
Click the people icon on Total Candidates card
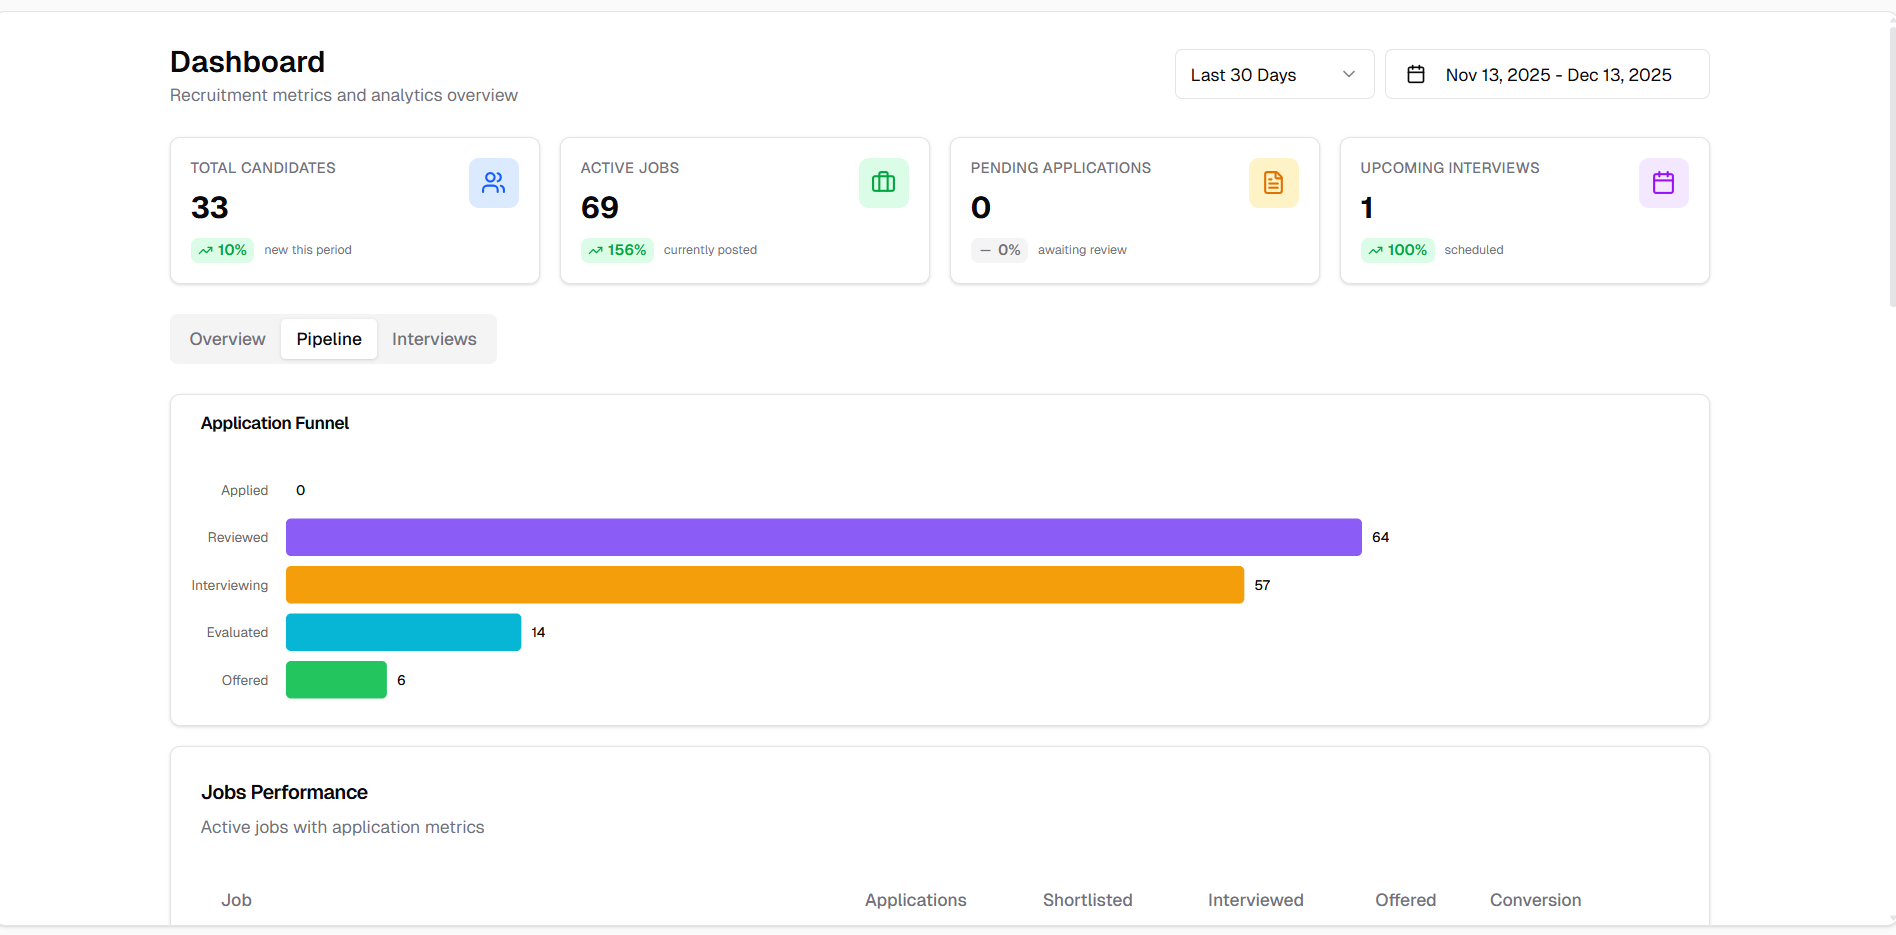[x=493, y=182]
